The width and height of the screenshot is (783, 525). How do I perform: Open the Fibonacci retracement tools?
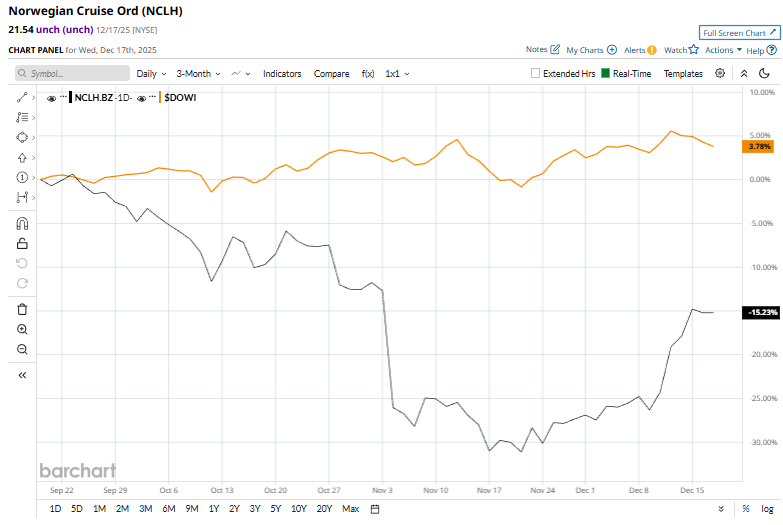22,117
